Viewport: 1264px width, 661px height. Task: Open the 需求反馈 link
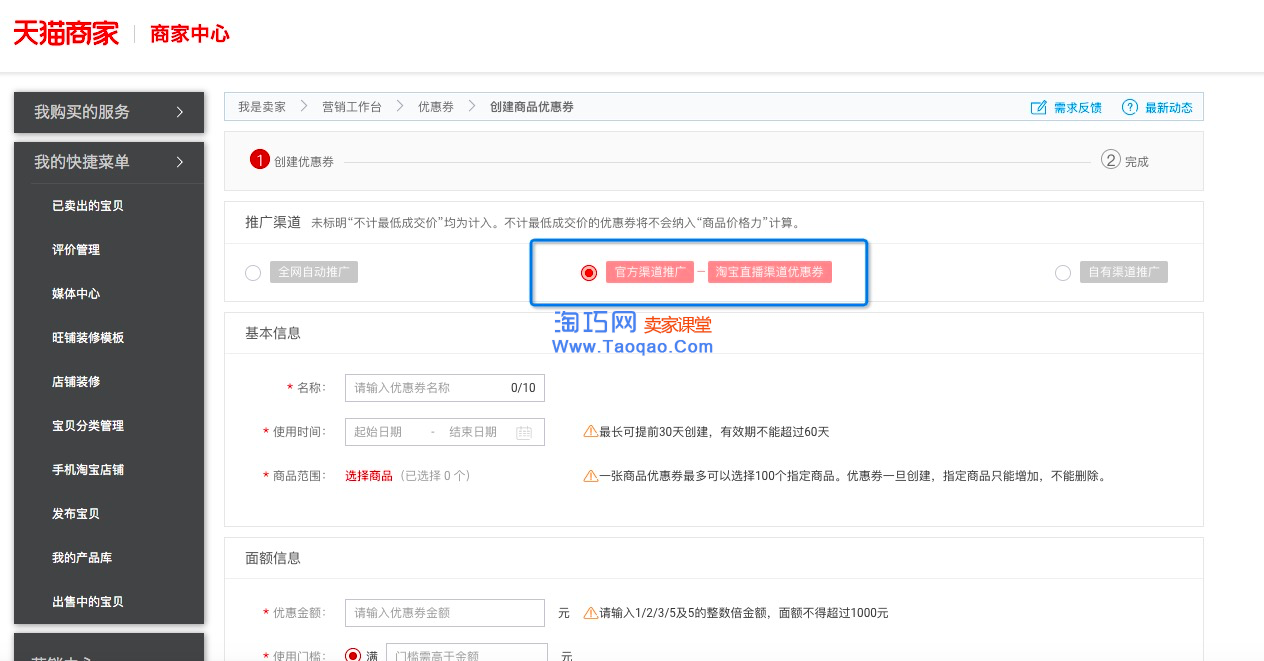point(1078,107)
